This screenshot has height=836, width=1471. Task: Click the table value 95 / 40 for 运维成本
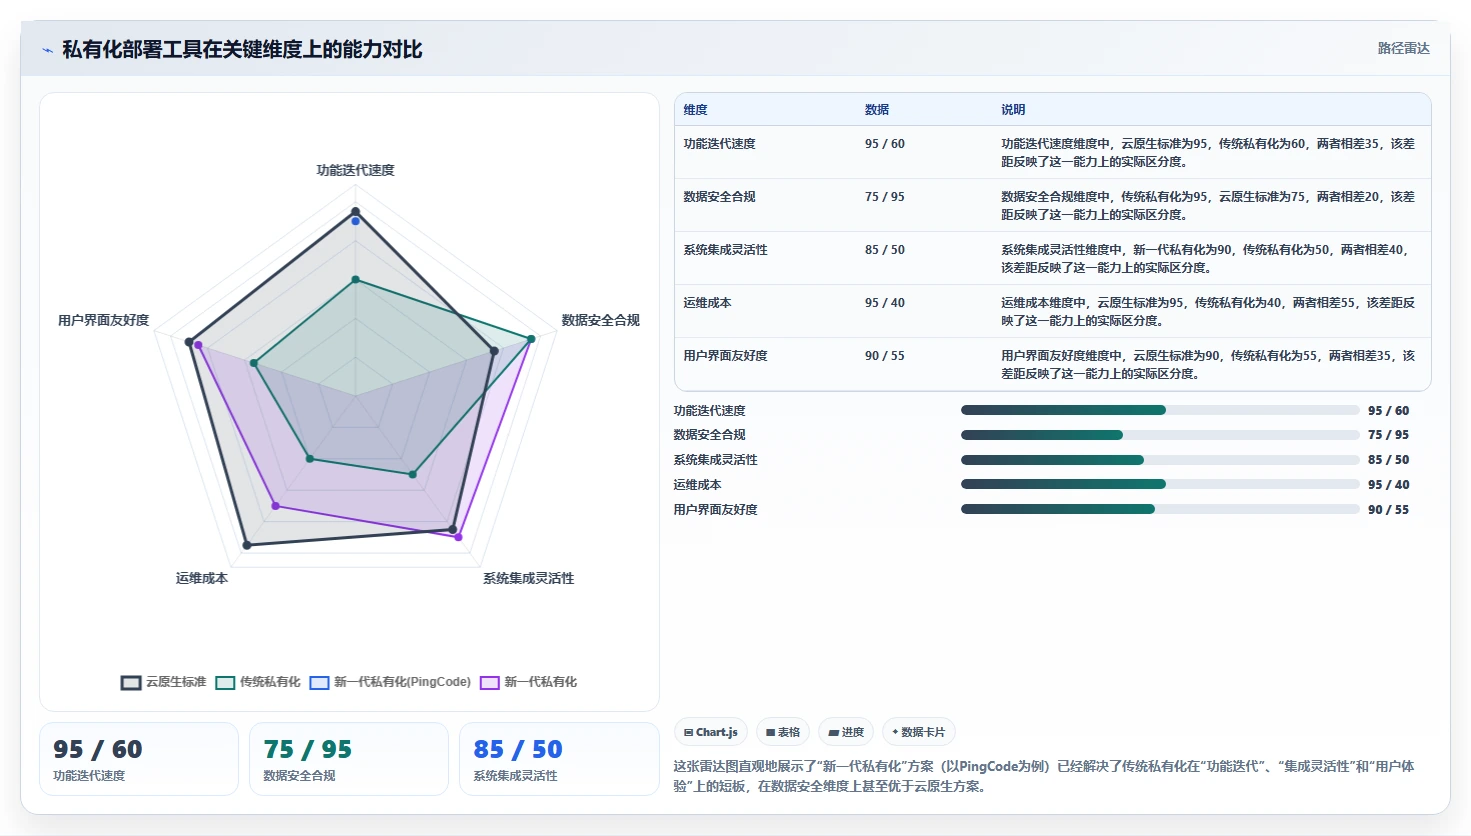[885, 303]
